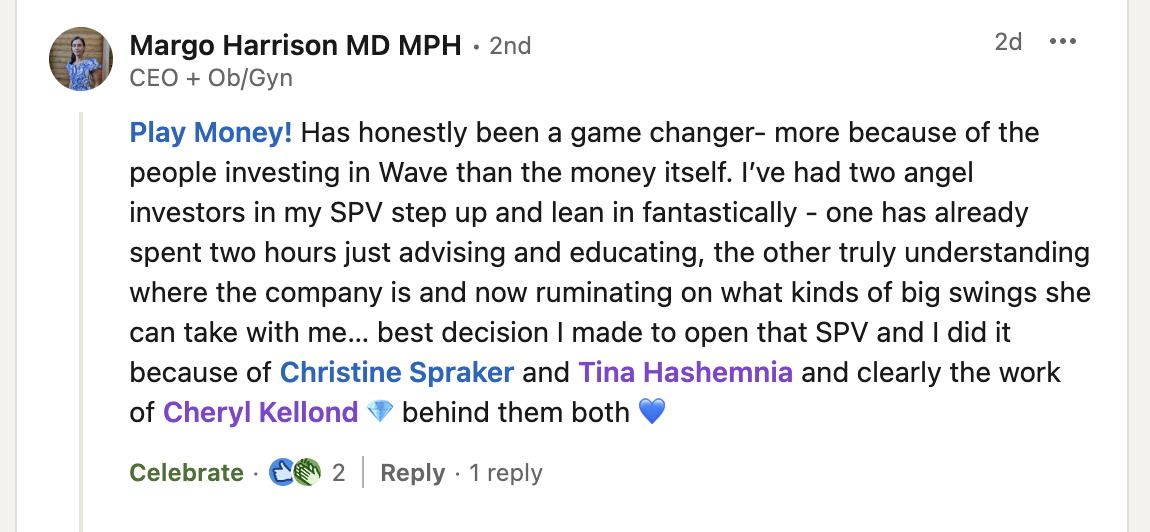
Task: Visit Tina Hashemnia's mentioned profile
Action: [685, 372]
